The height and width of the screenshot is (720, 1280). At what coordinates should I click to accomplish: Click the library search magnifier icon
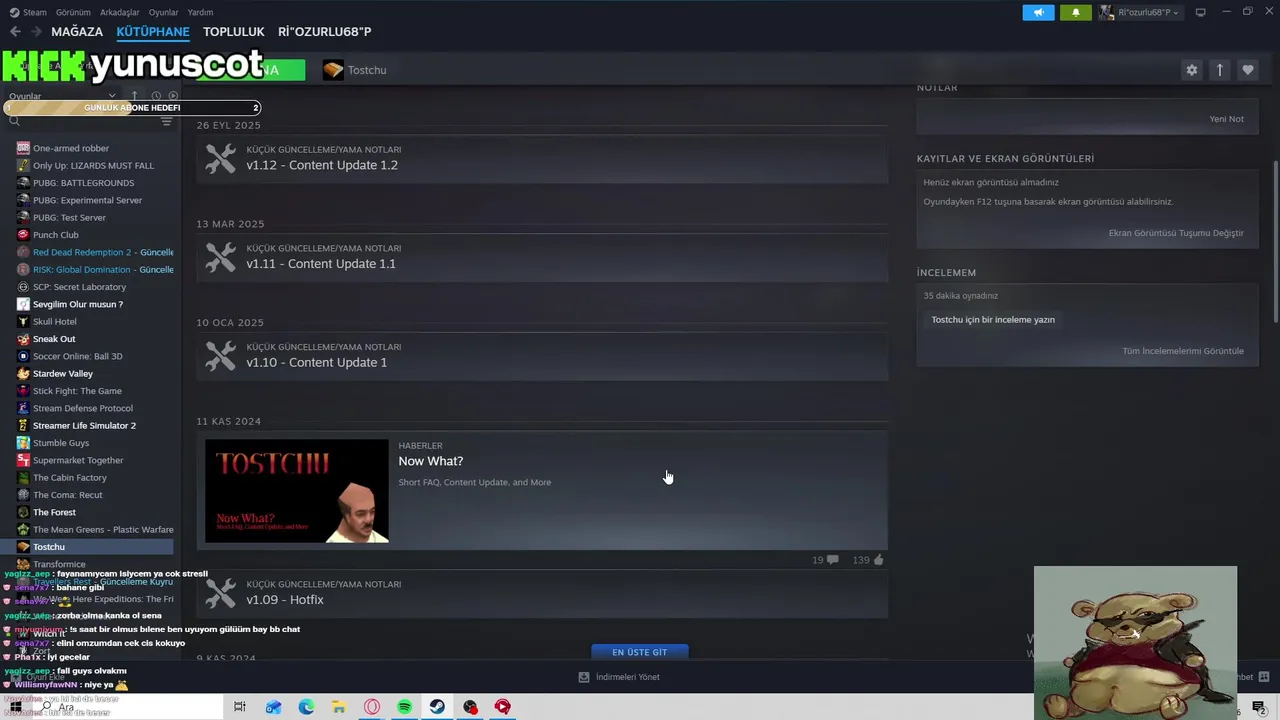tap(14, 121)
